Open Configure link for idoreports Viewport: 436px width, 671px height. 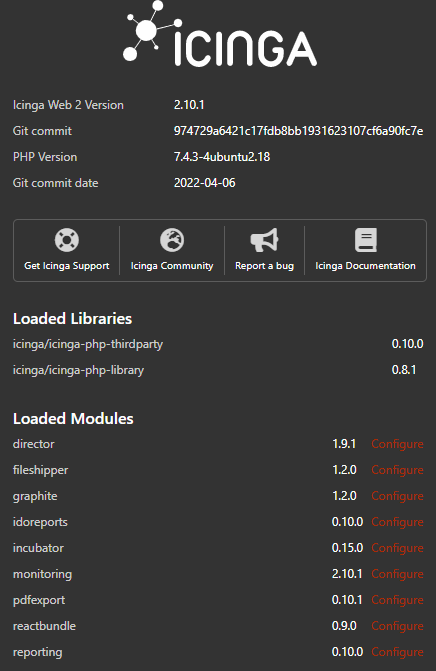[397, 522]
